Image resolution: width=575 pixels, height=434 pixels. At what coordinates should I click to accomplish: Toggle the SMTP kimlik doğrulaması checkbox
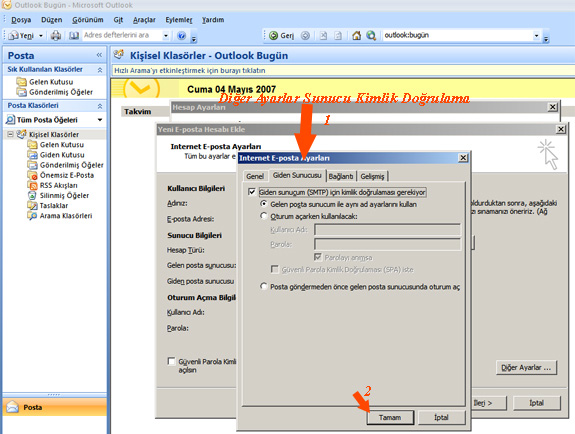pyautogui.click(x=252, y=192)
